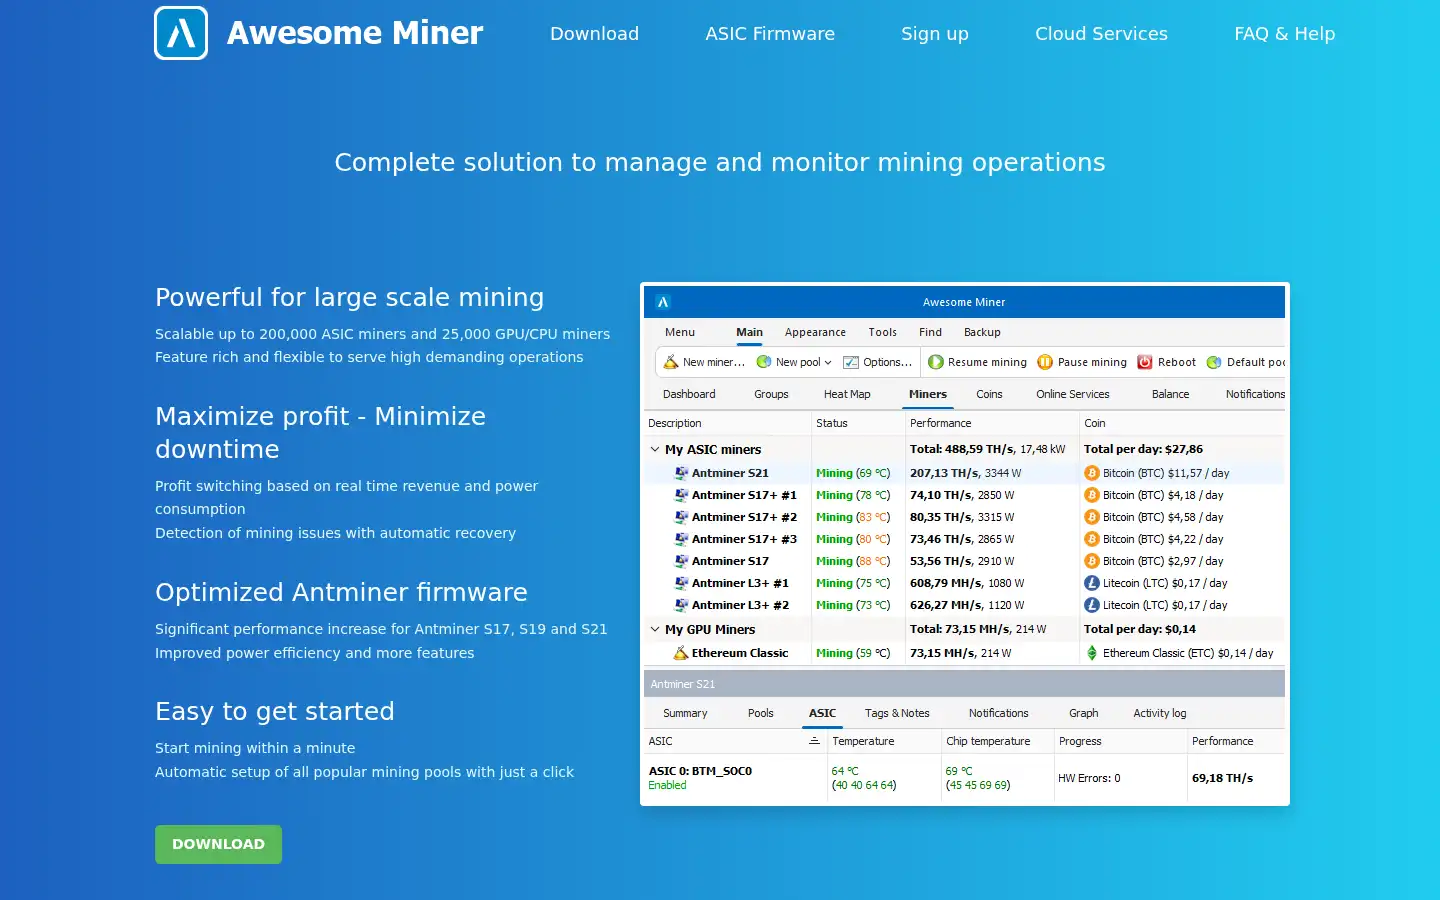Click the Antminer L3+ #1 miner icon

(681, 583)
